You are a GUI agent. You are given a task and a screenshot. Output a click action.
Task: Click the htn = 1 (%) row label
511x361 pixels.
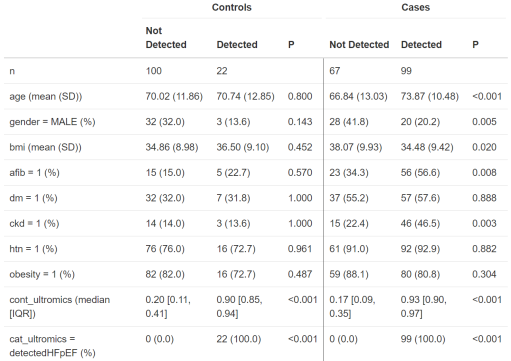33,249
